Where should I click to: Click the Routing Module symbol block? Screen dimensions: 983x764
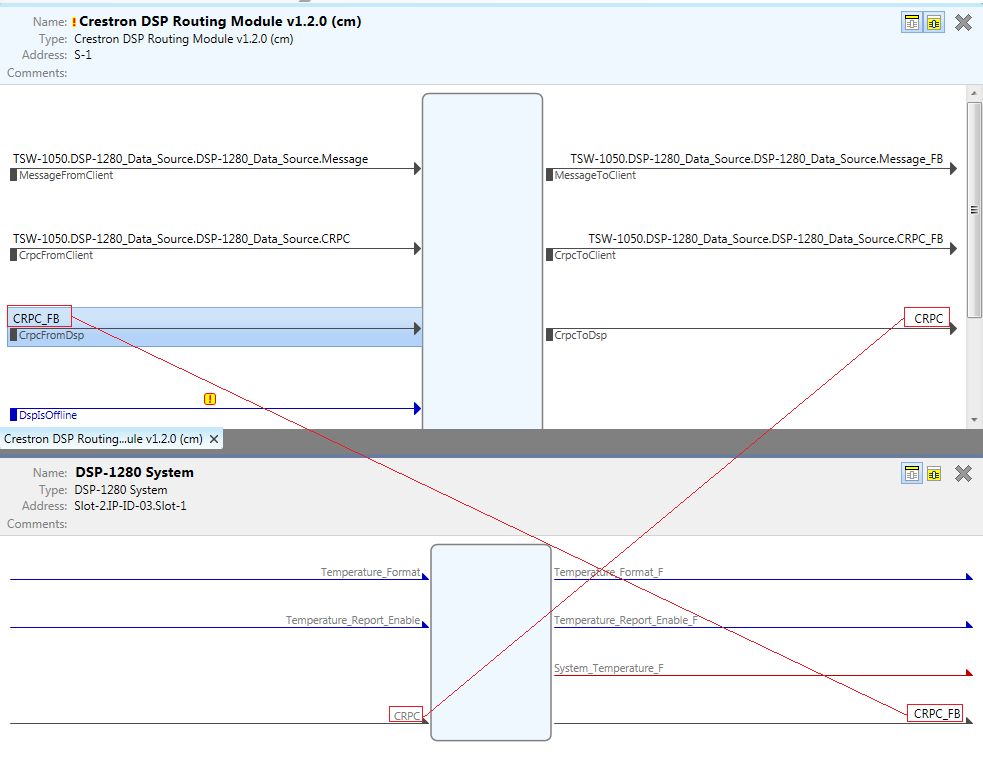(x=482, y=261)
